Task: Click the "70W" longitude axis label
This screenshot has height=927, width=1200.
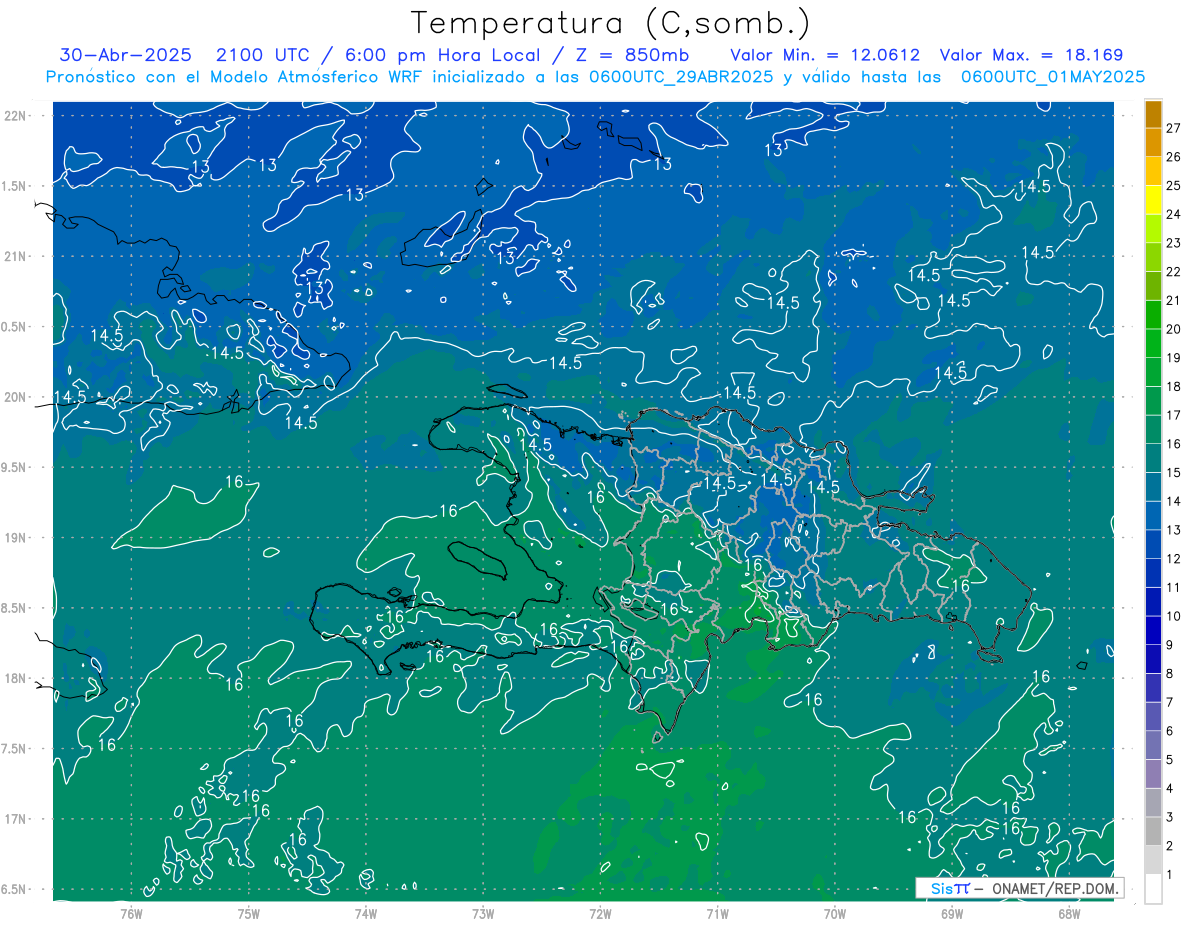Action: click(x=835, y=913)
